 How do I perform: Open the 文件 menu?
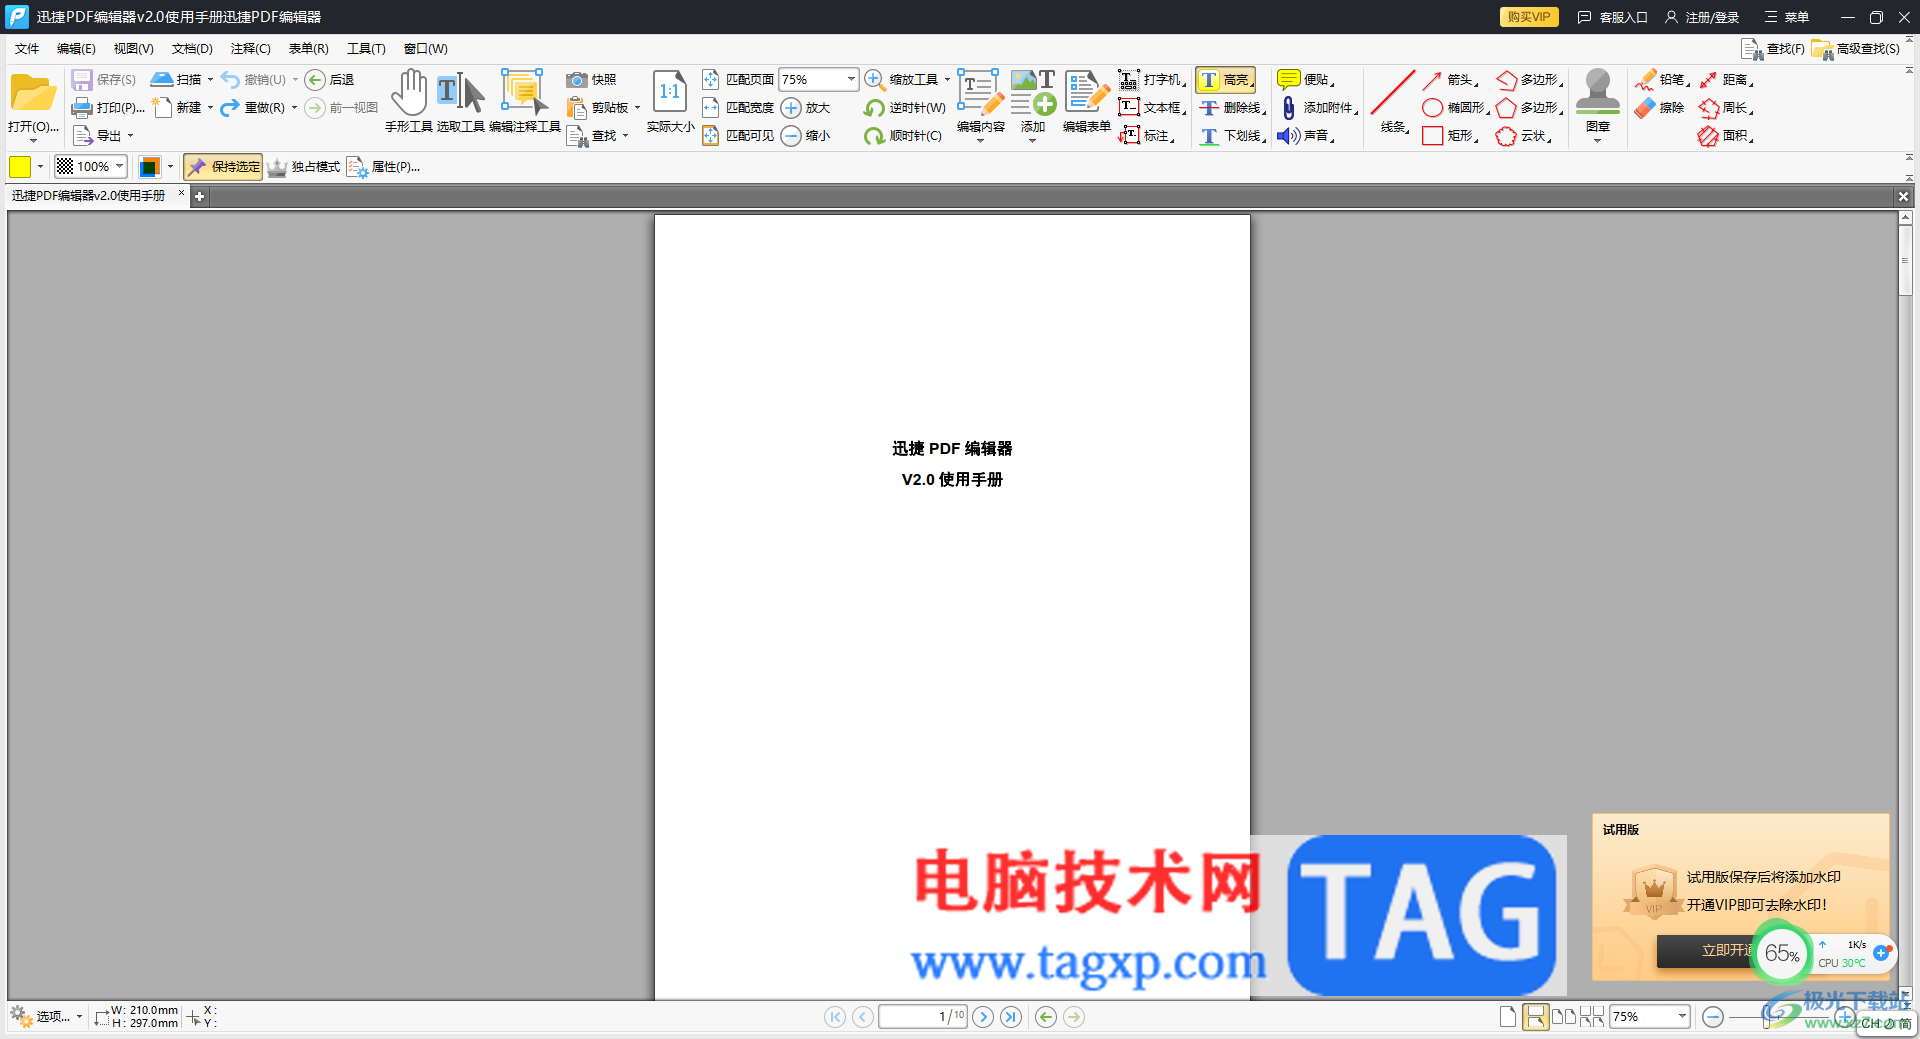(x=27, y=49)
